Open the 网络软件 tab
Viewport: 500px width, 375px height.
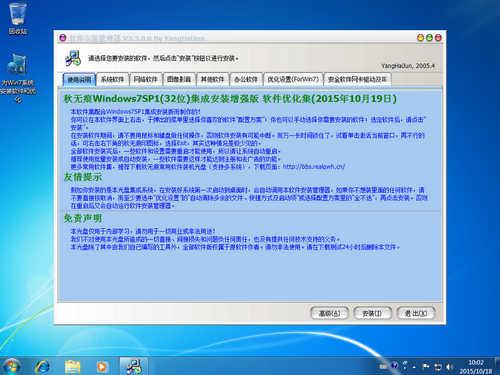point(146,79)
